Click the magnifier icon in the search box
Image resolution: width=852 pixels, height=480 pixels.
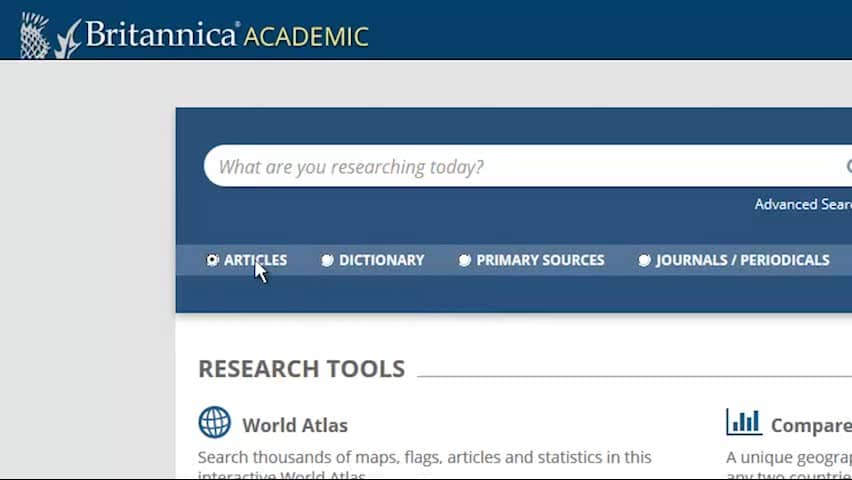point(849,166)
